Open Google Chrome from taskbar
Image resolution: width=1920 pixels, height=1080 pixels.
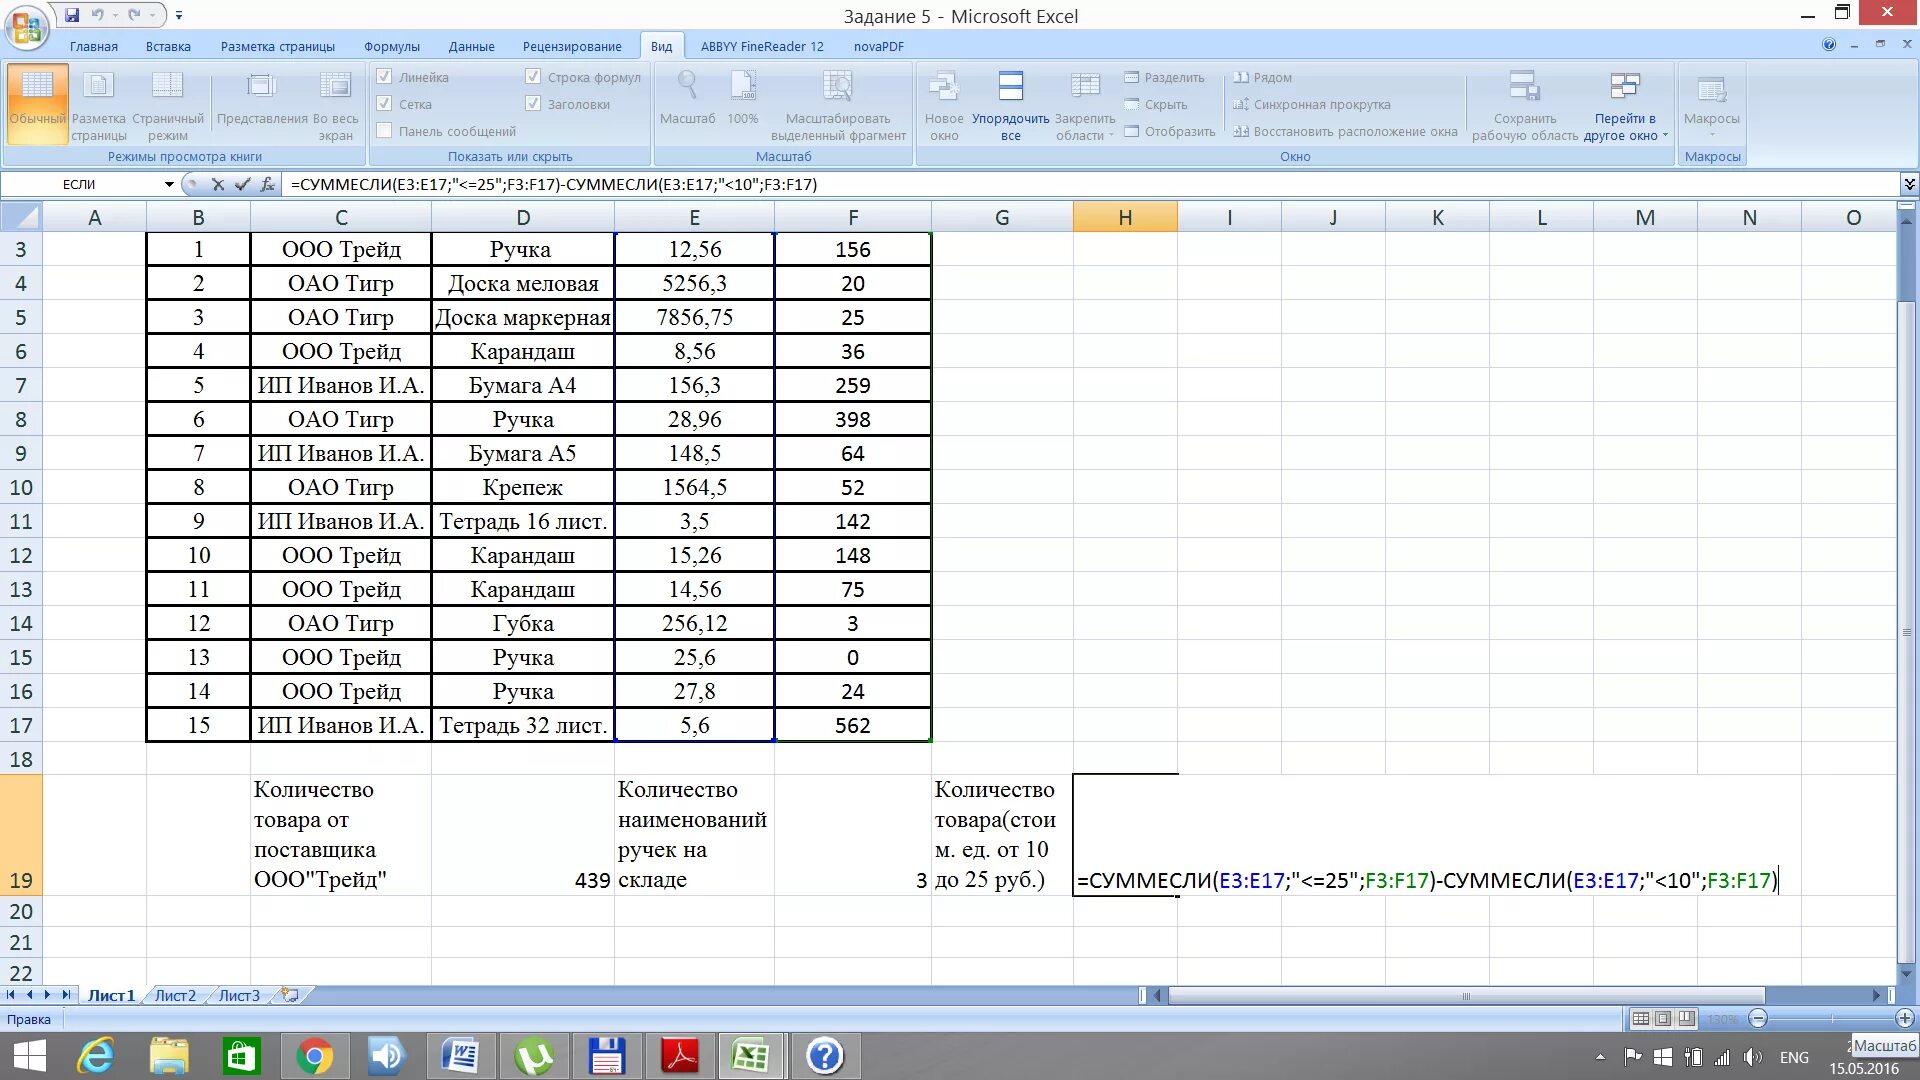(x=314, y=1056)
